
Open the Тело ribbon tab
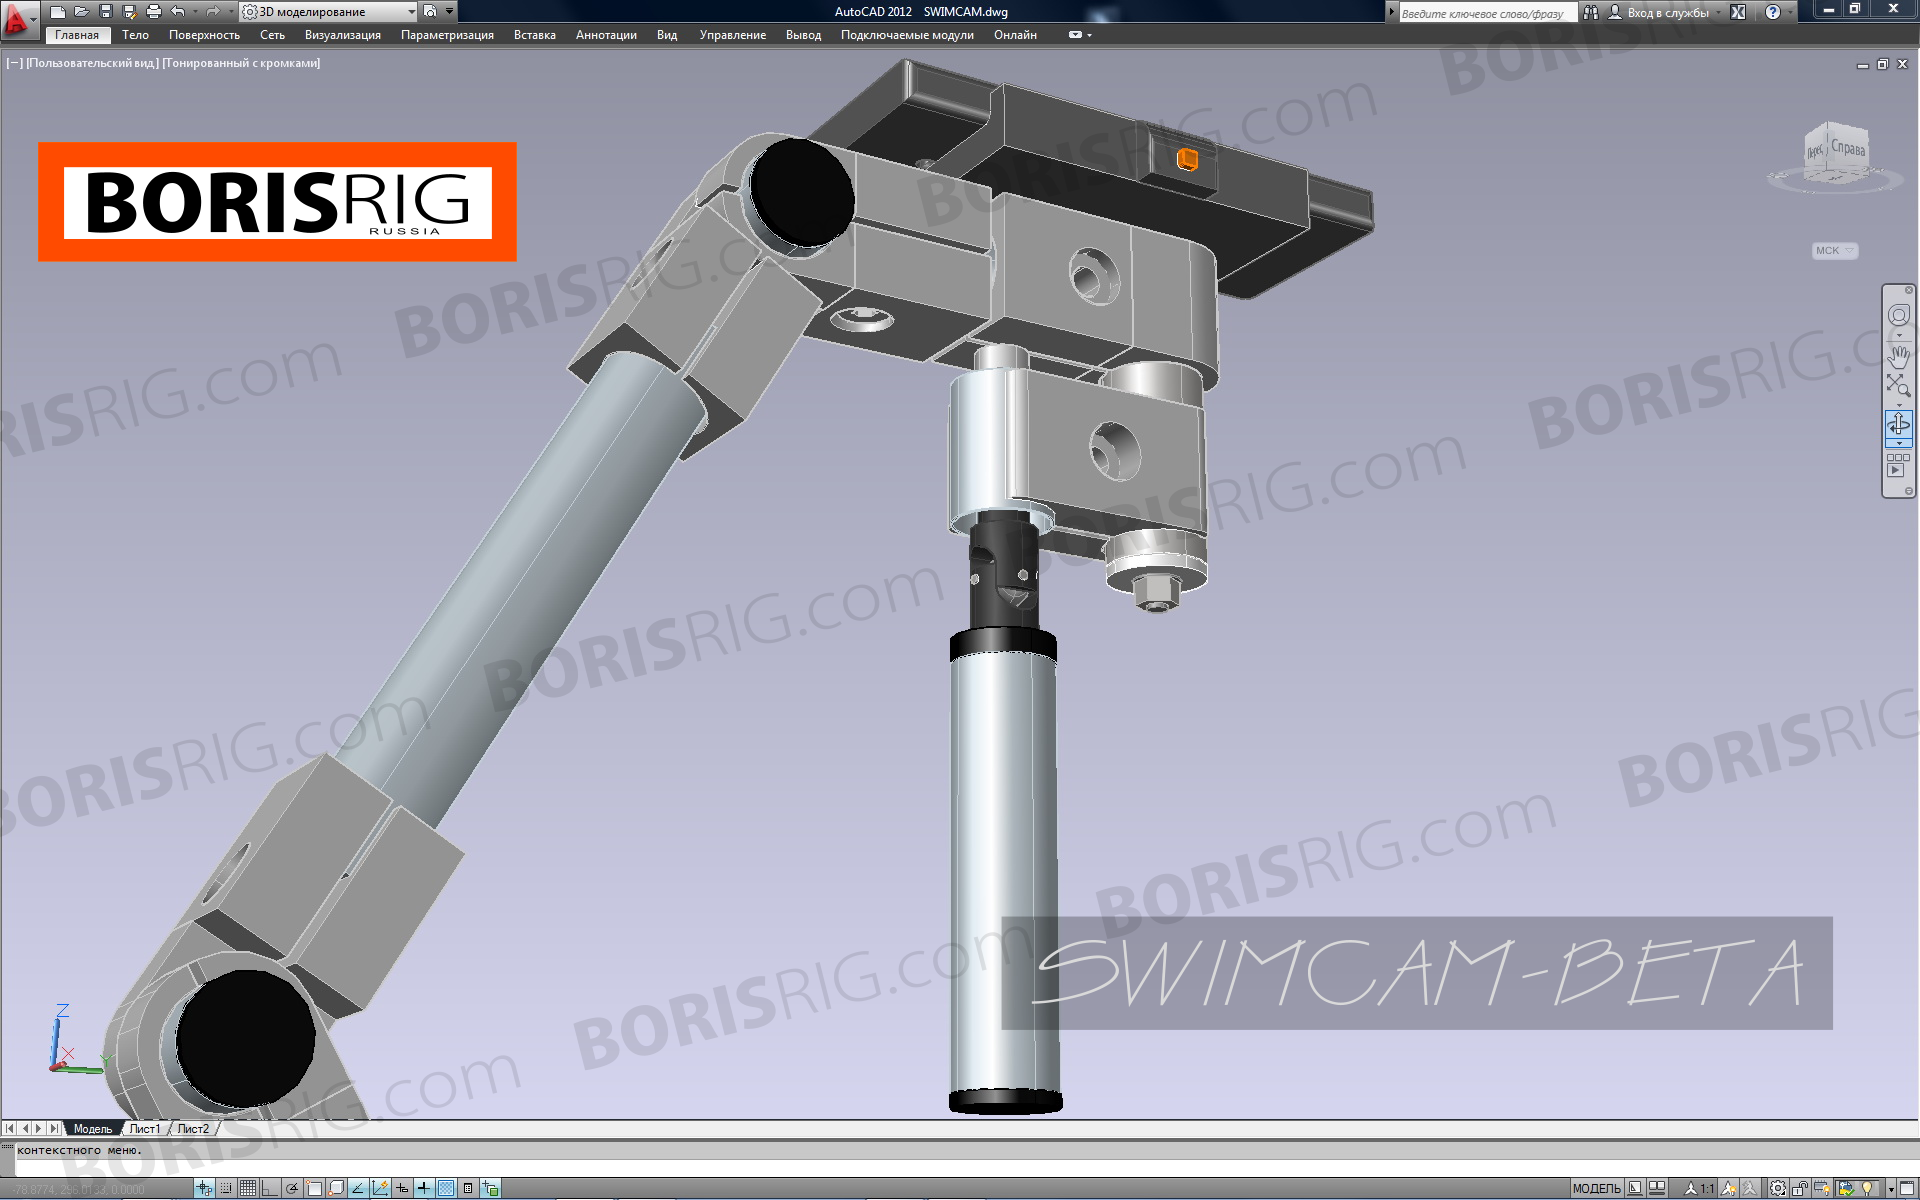135,35
